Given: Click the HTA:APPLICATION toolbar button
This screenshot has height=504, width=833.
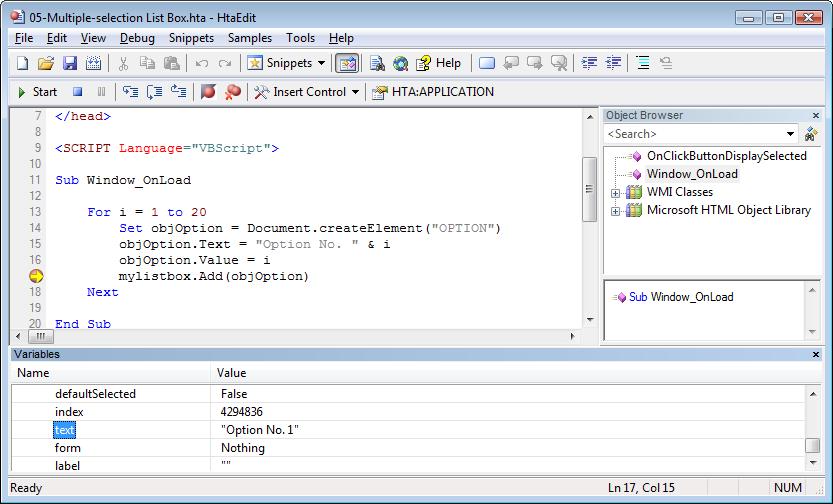Looking at the screenshot, I should 433,92.
